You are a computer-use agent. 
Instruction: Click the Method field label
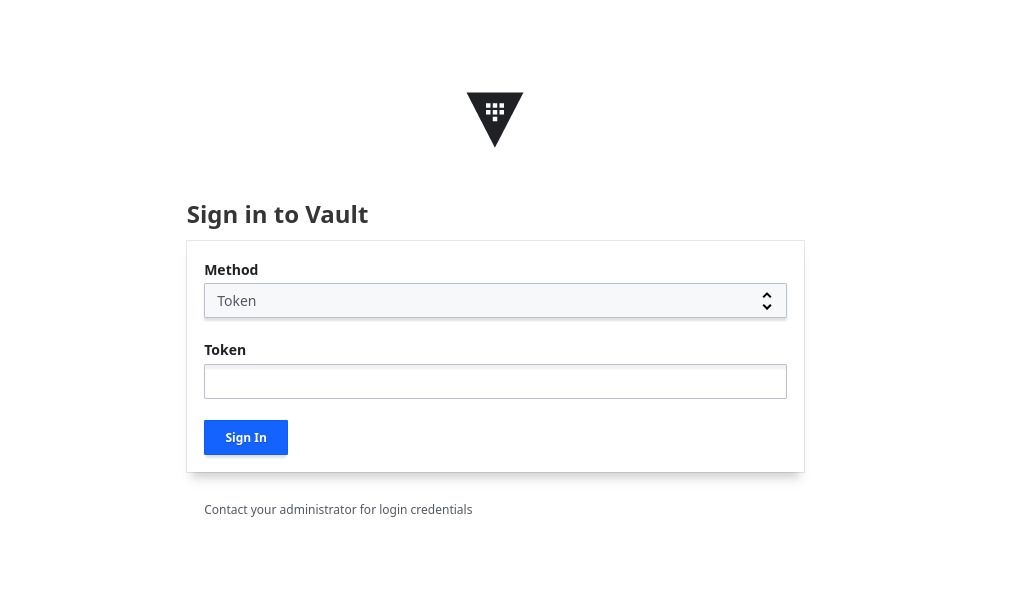tap(231, 269)
